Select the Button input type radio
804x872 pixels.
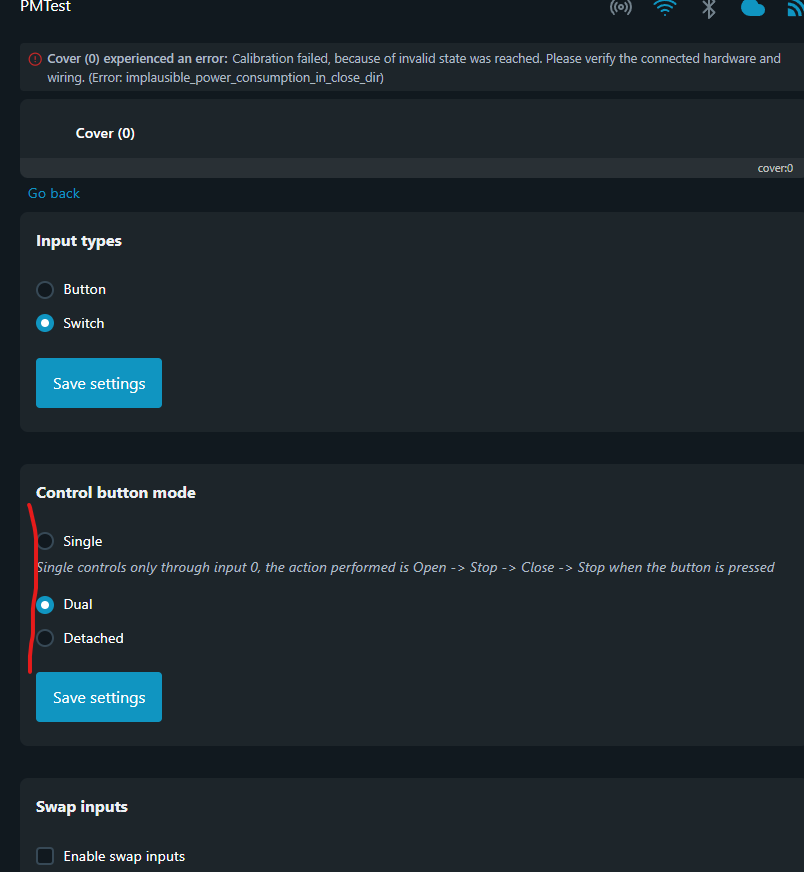pos(45,290)
